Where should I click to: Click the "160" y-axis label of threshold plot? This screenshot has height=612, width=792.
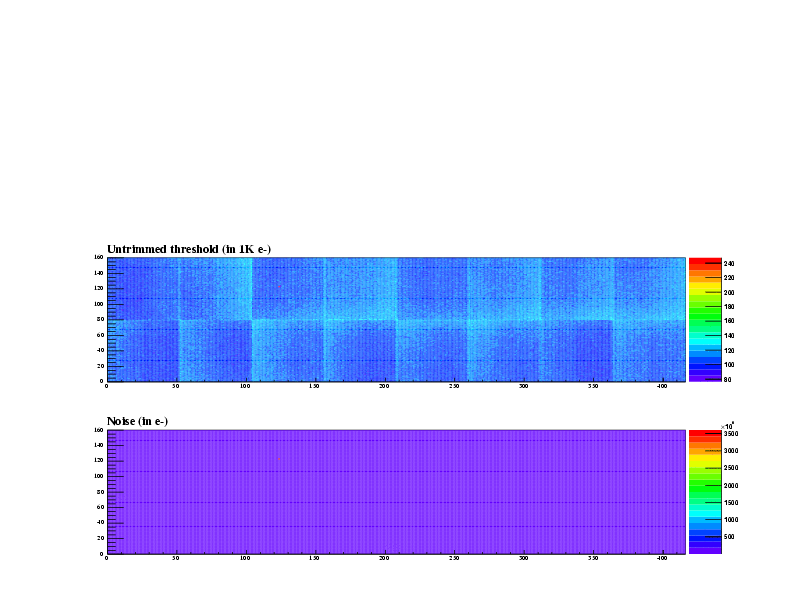tap(98, 258)
